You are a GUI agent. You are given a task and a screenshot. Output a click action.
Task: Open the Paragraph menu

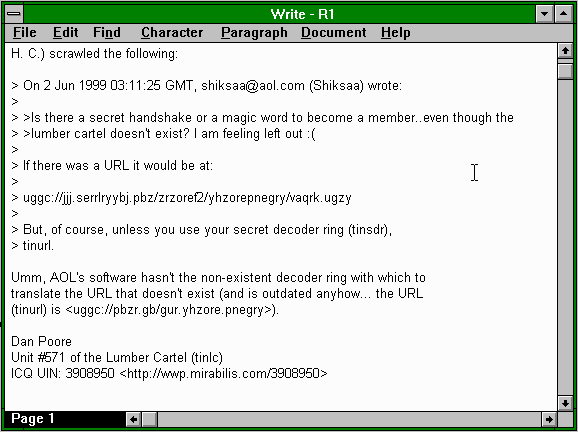tap(254, 32)
